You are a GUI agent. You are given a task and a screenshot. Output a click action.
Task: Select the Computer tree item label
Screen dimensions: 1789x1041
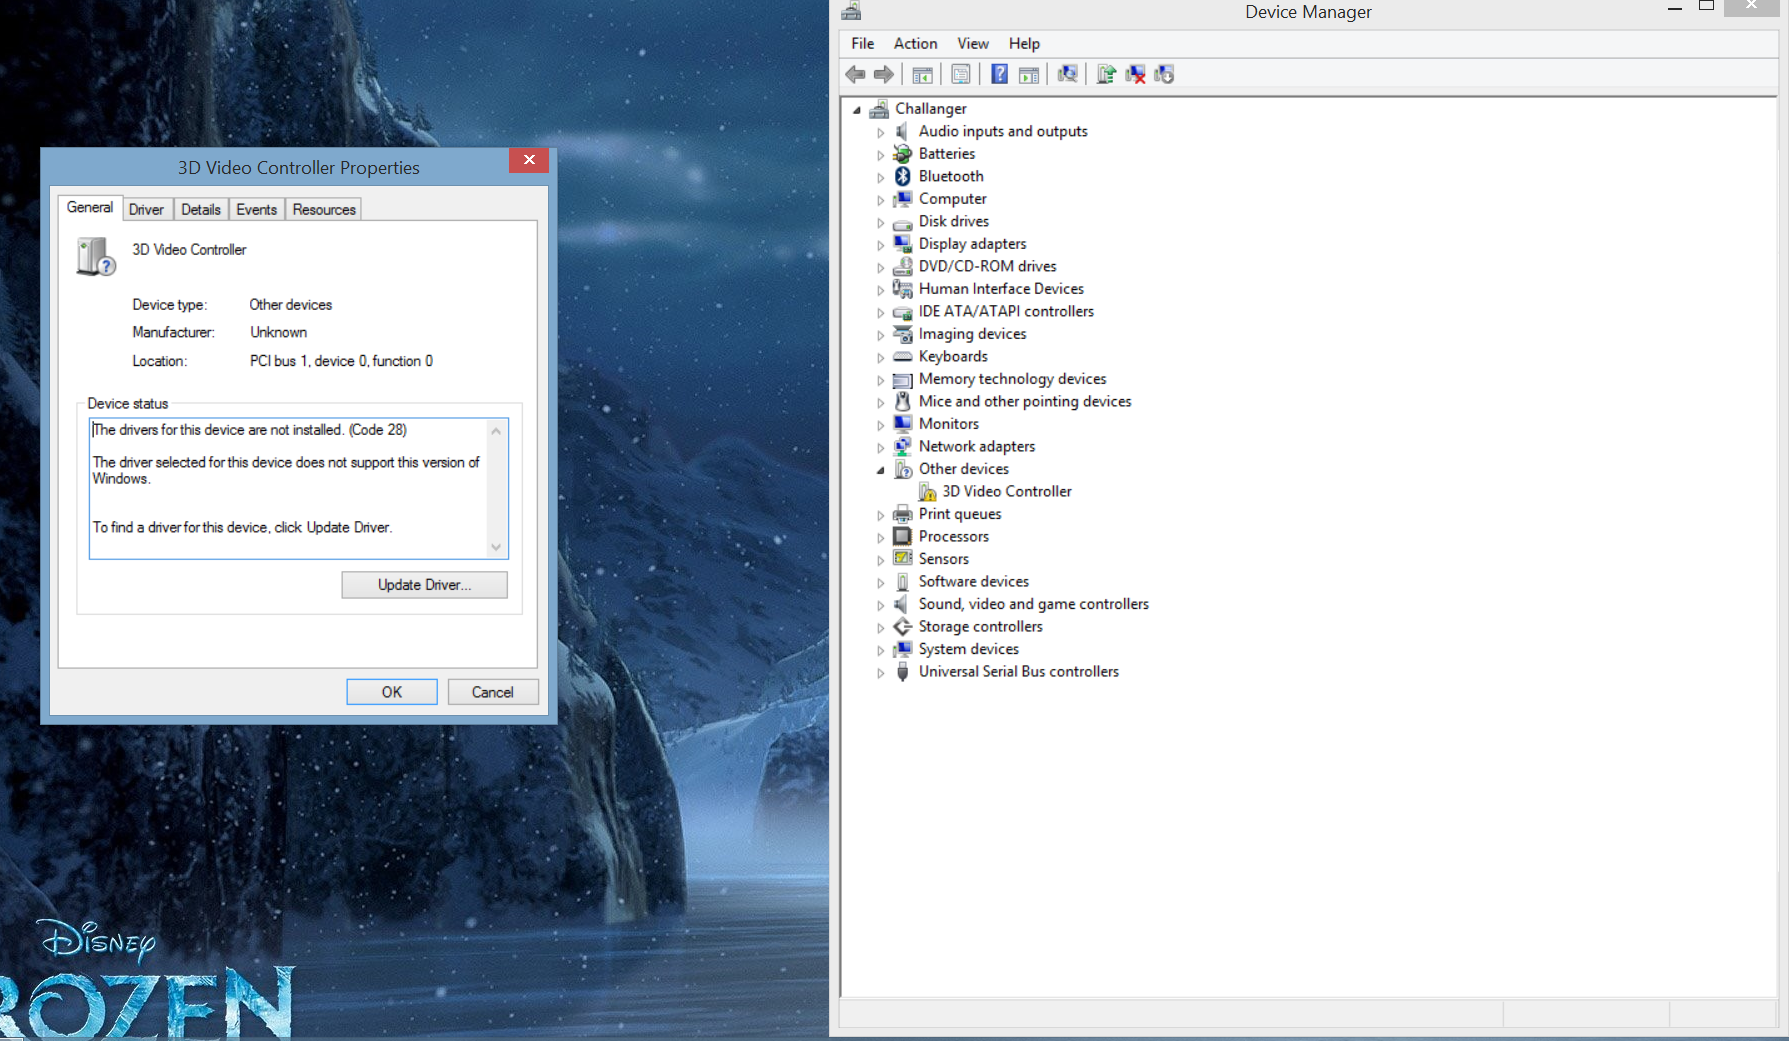pos(952,199)
